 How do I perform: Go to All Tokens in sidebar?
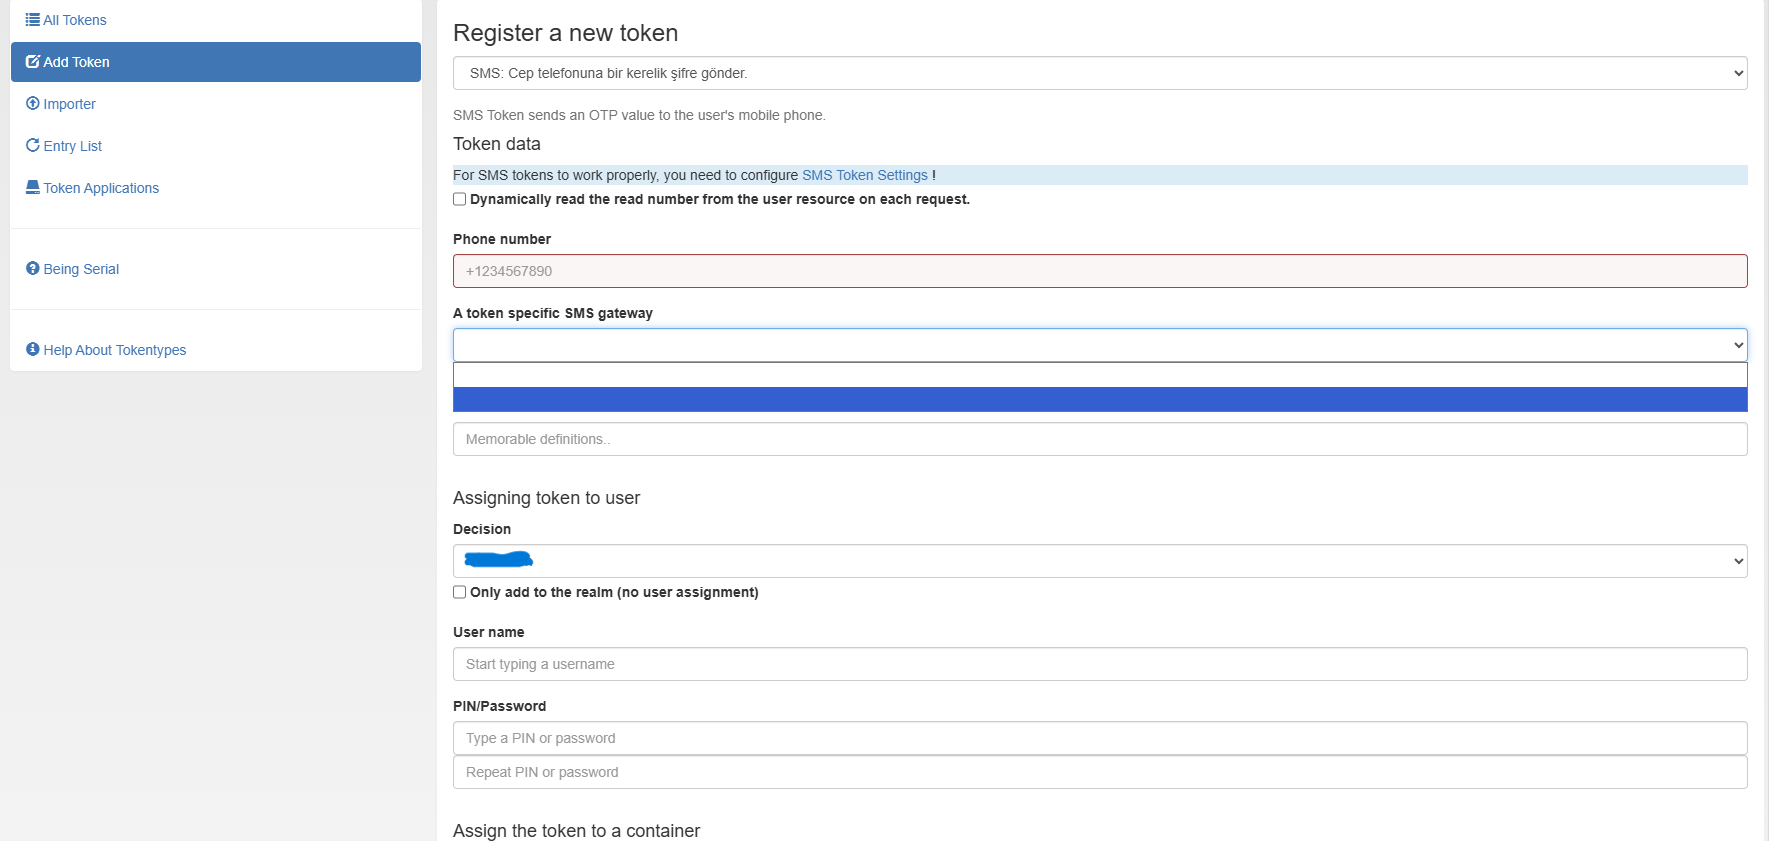[75, 20]
